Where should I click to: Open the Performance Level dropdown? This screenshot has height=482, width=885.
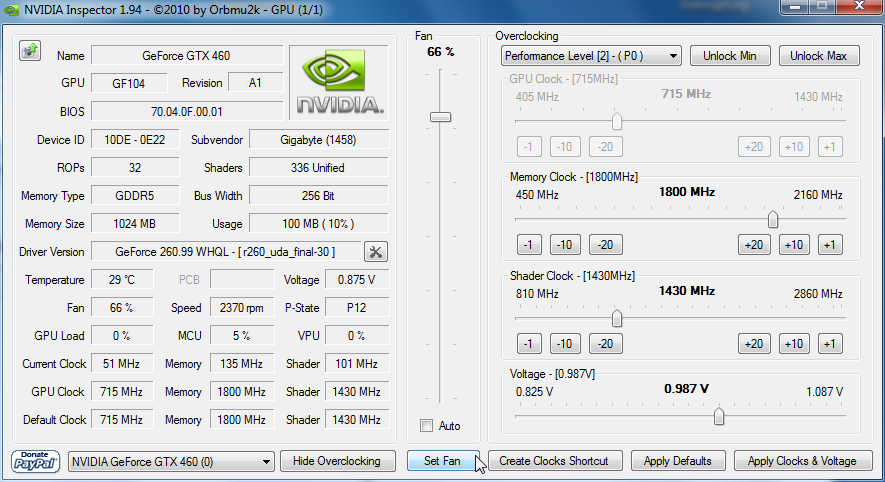coord(591,56)
